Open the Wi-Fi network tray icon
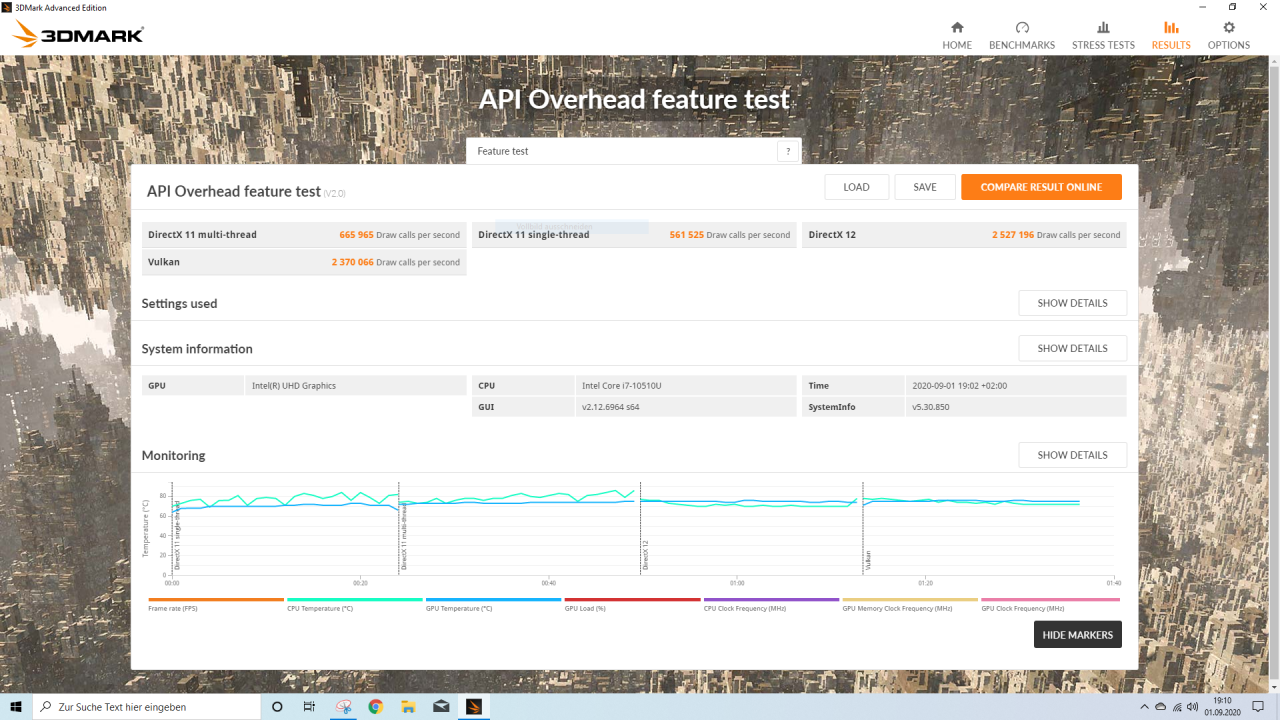The image size is (1280, 720). coord(1177,707)
